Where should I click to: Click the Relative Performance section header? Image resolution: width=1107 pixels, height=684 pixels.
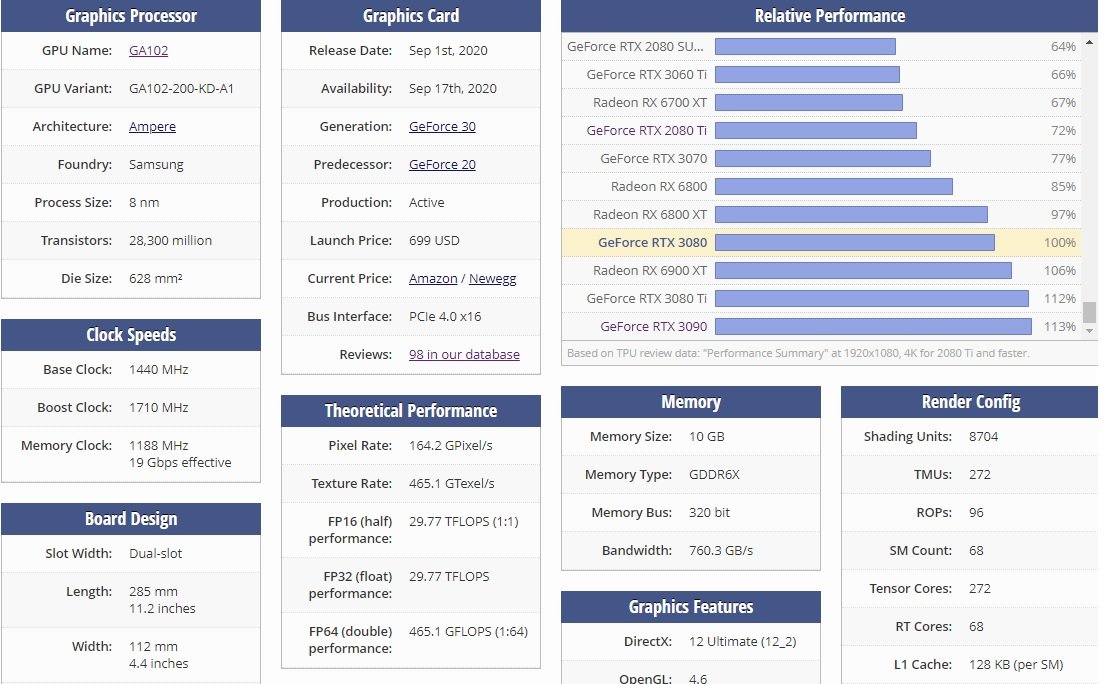[x=830, y=16]
